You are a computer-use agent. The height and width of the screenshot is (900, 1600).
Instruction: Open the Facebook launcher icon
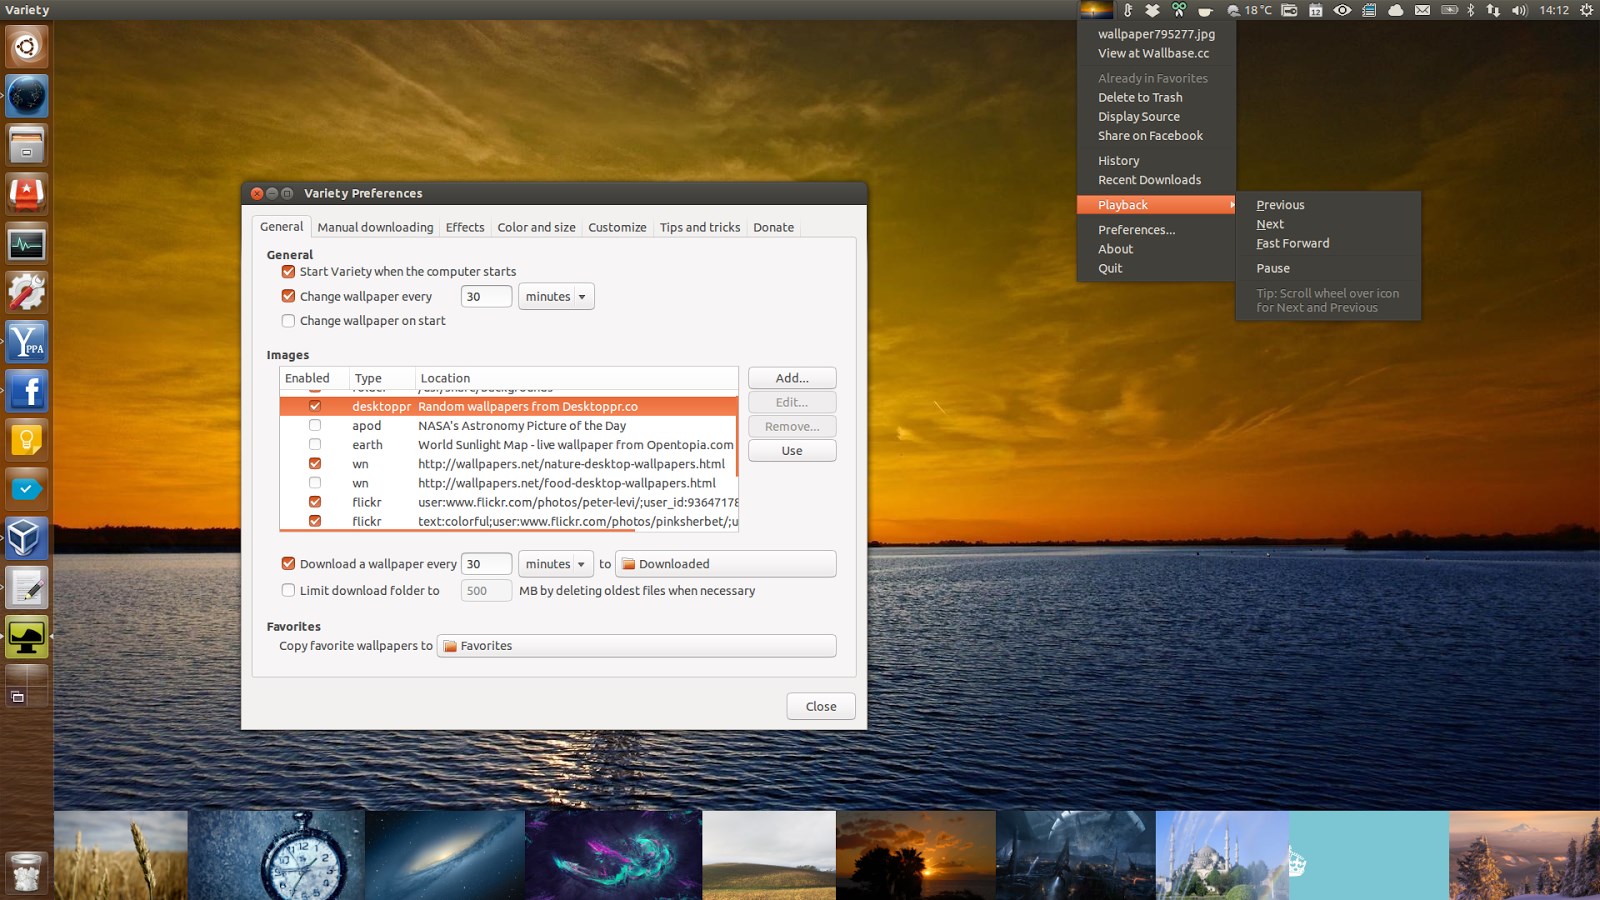[26, 391]
